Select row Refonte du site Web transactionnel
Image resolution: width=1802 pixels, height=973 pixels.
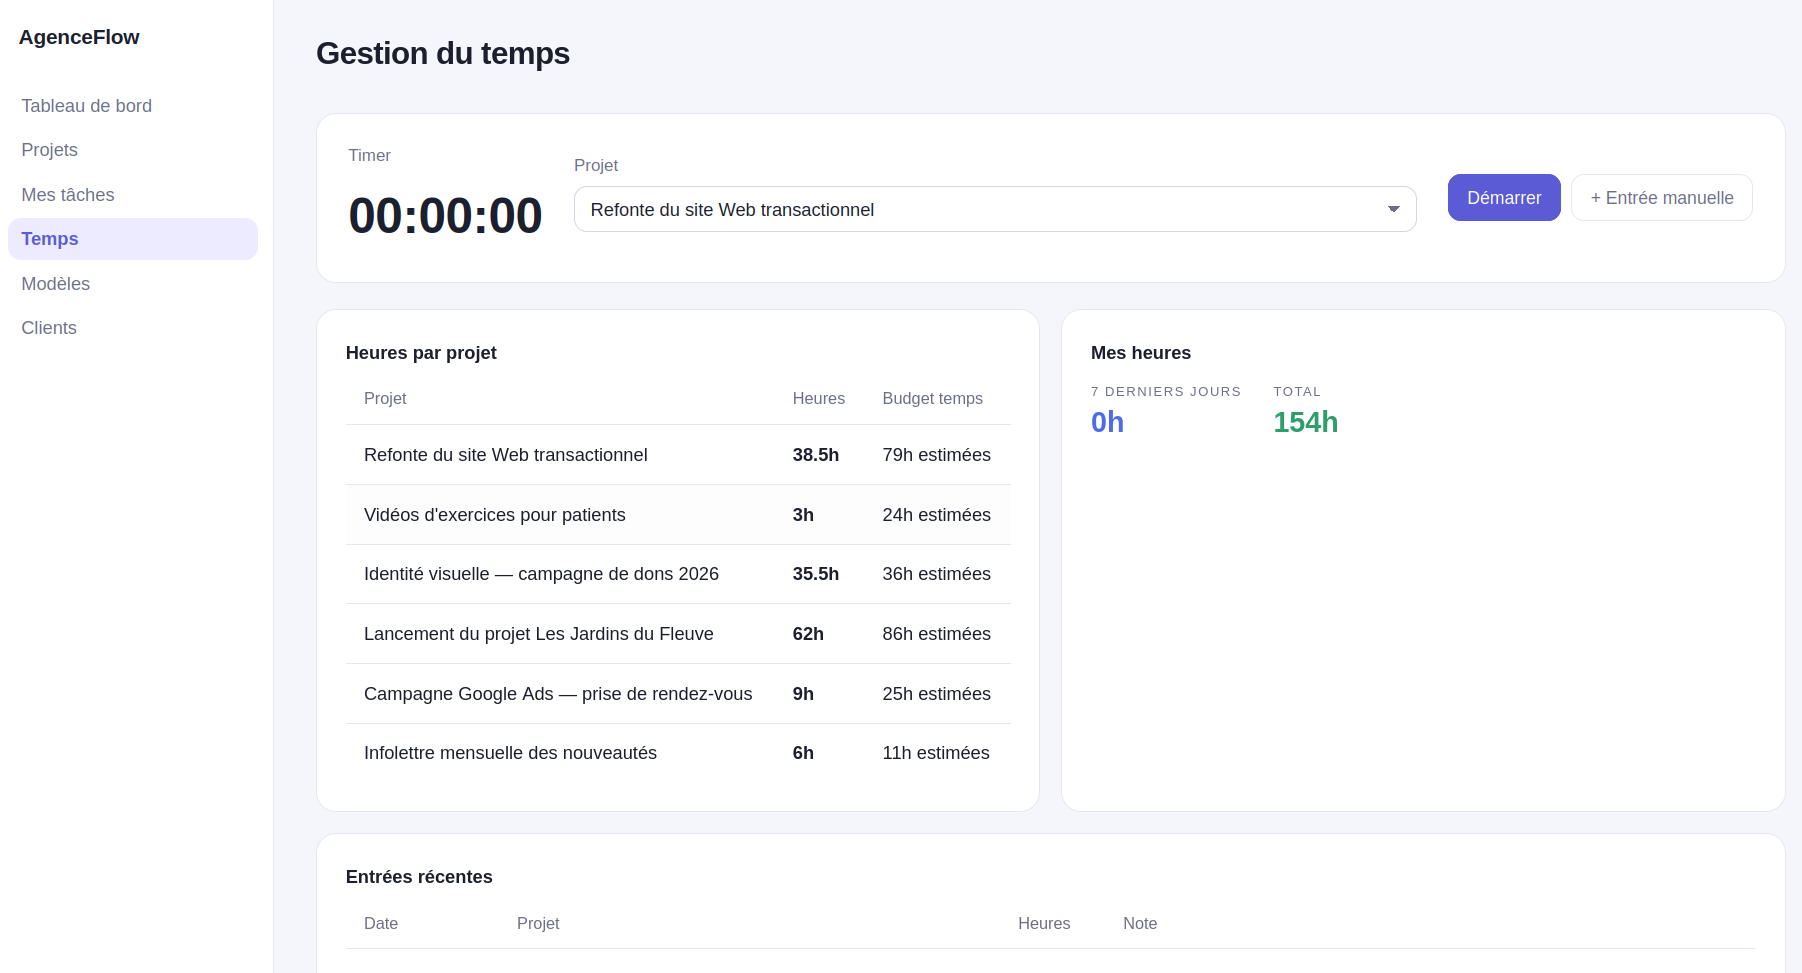[x=678, y=455]
